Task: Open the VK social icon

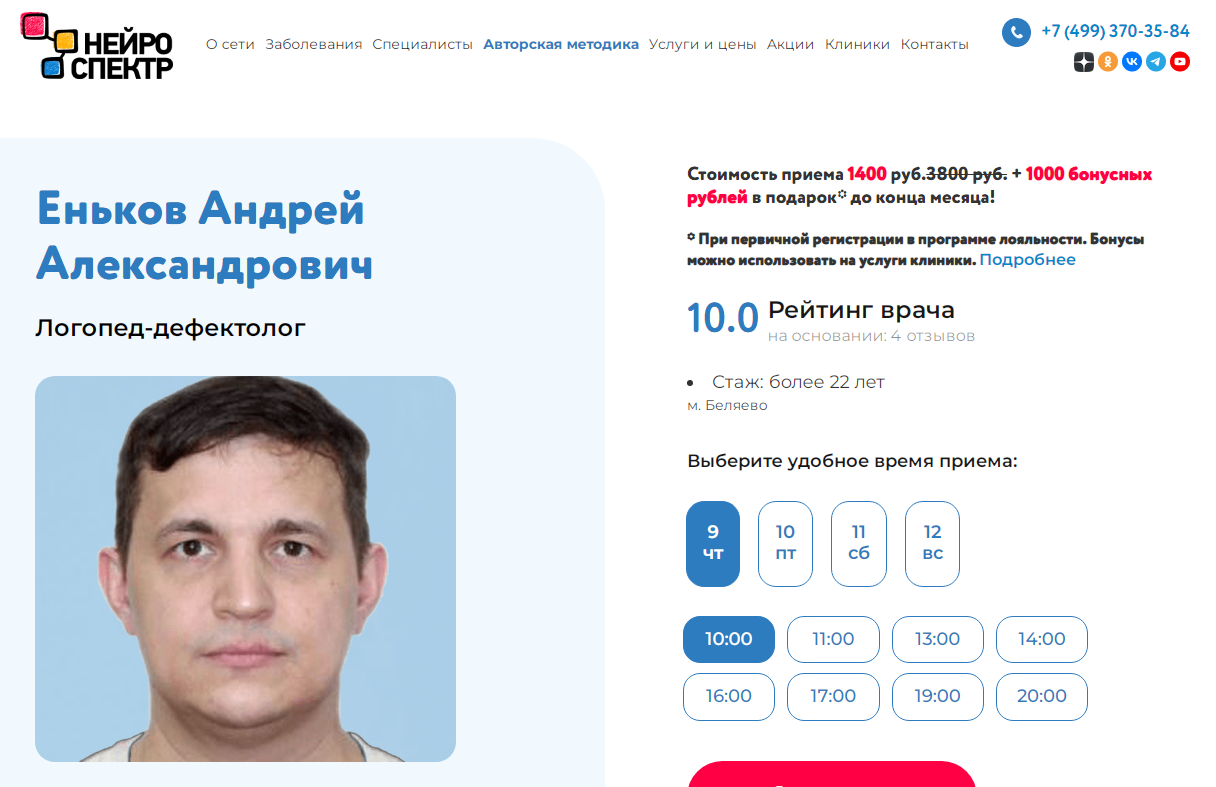Action: tap(1132, 62)
